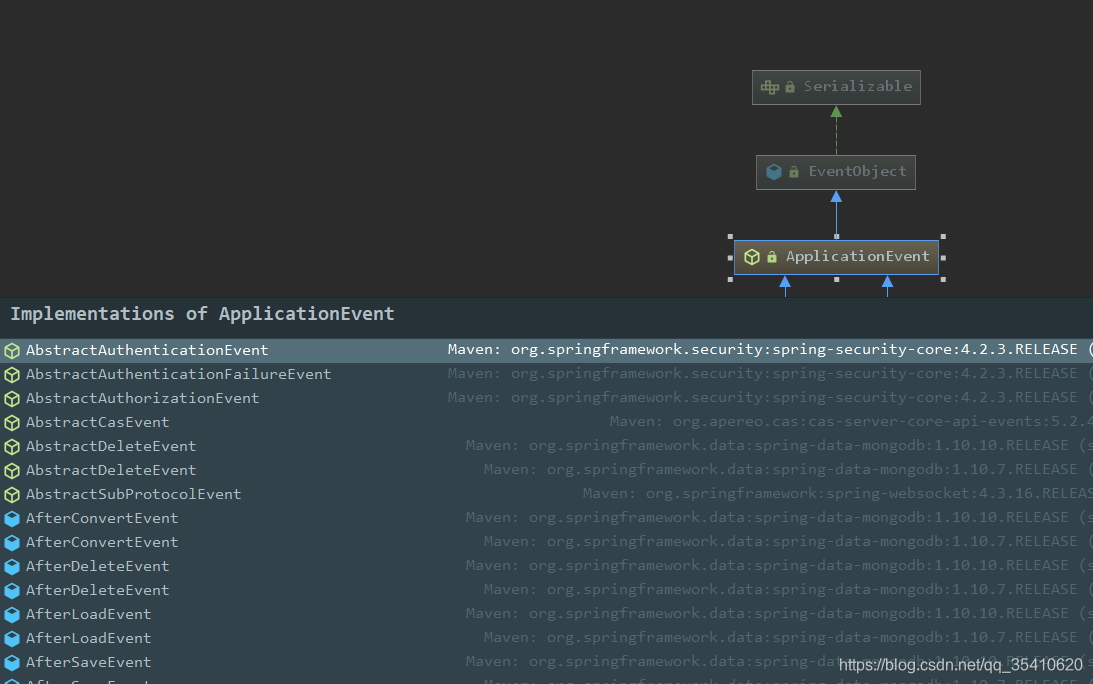Select AbstractDeleteEvent name with mongodb 1.10.7
The height and width of the screenshot is (684, 1093).
111,471
